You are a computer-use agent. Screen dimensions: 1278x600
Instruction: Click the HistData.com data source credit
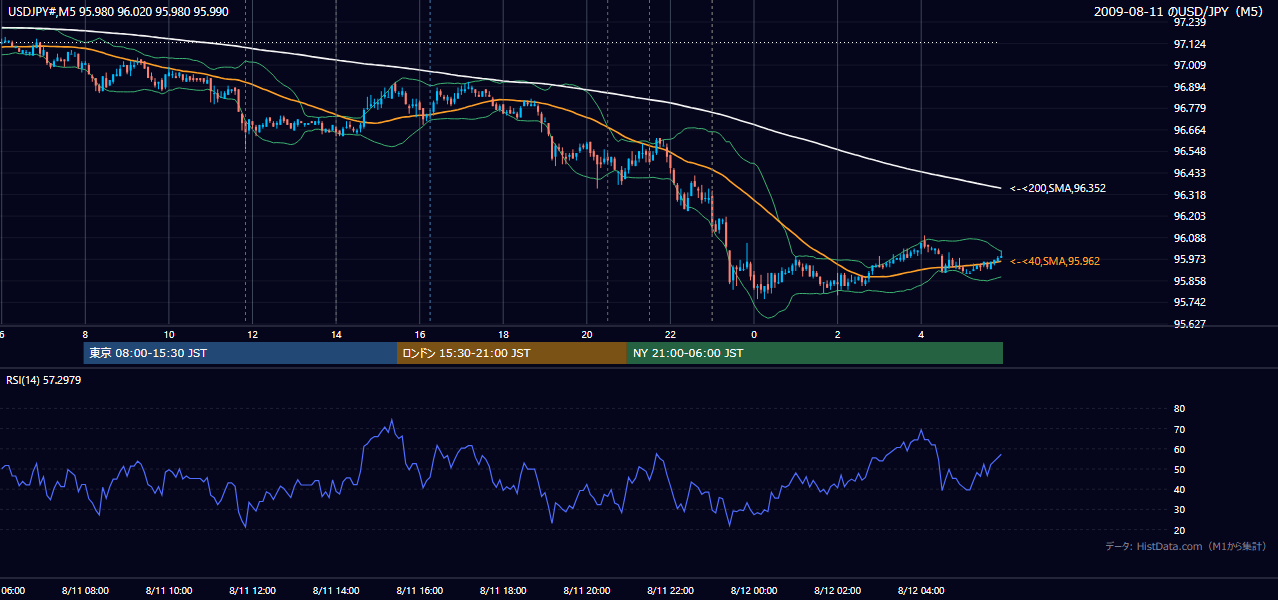coord(1185,546)
